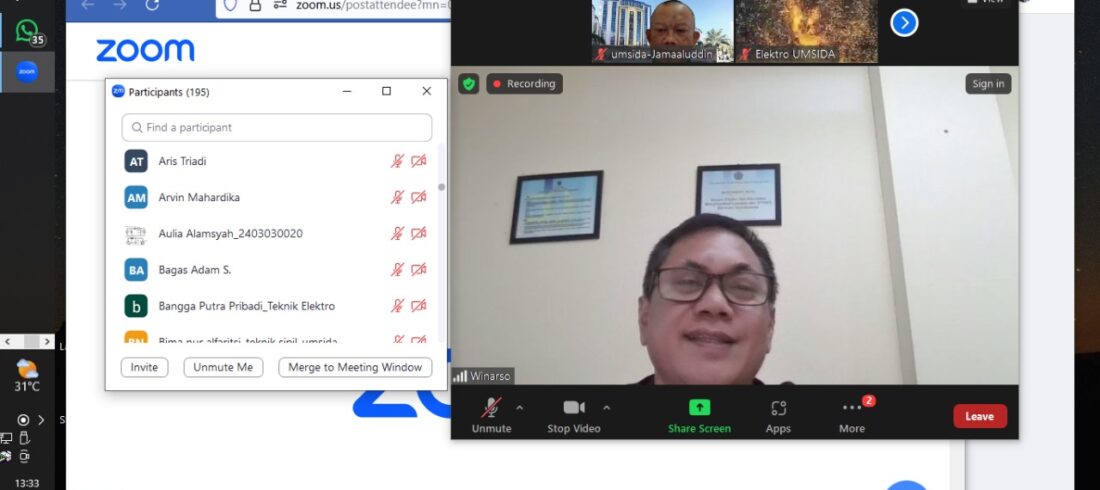Click the green encryption shield icon
Image resolution: width=1100 pixels, height=490 pixels.
[469, 84]
